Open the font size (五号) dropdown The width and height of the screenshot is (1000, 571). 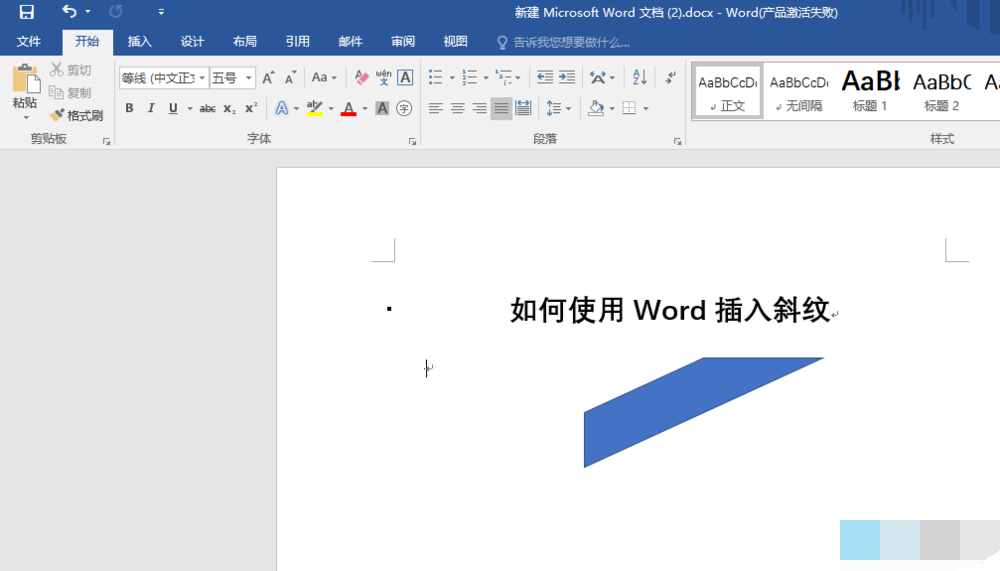pyautogui.click(x=249, y=78)
